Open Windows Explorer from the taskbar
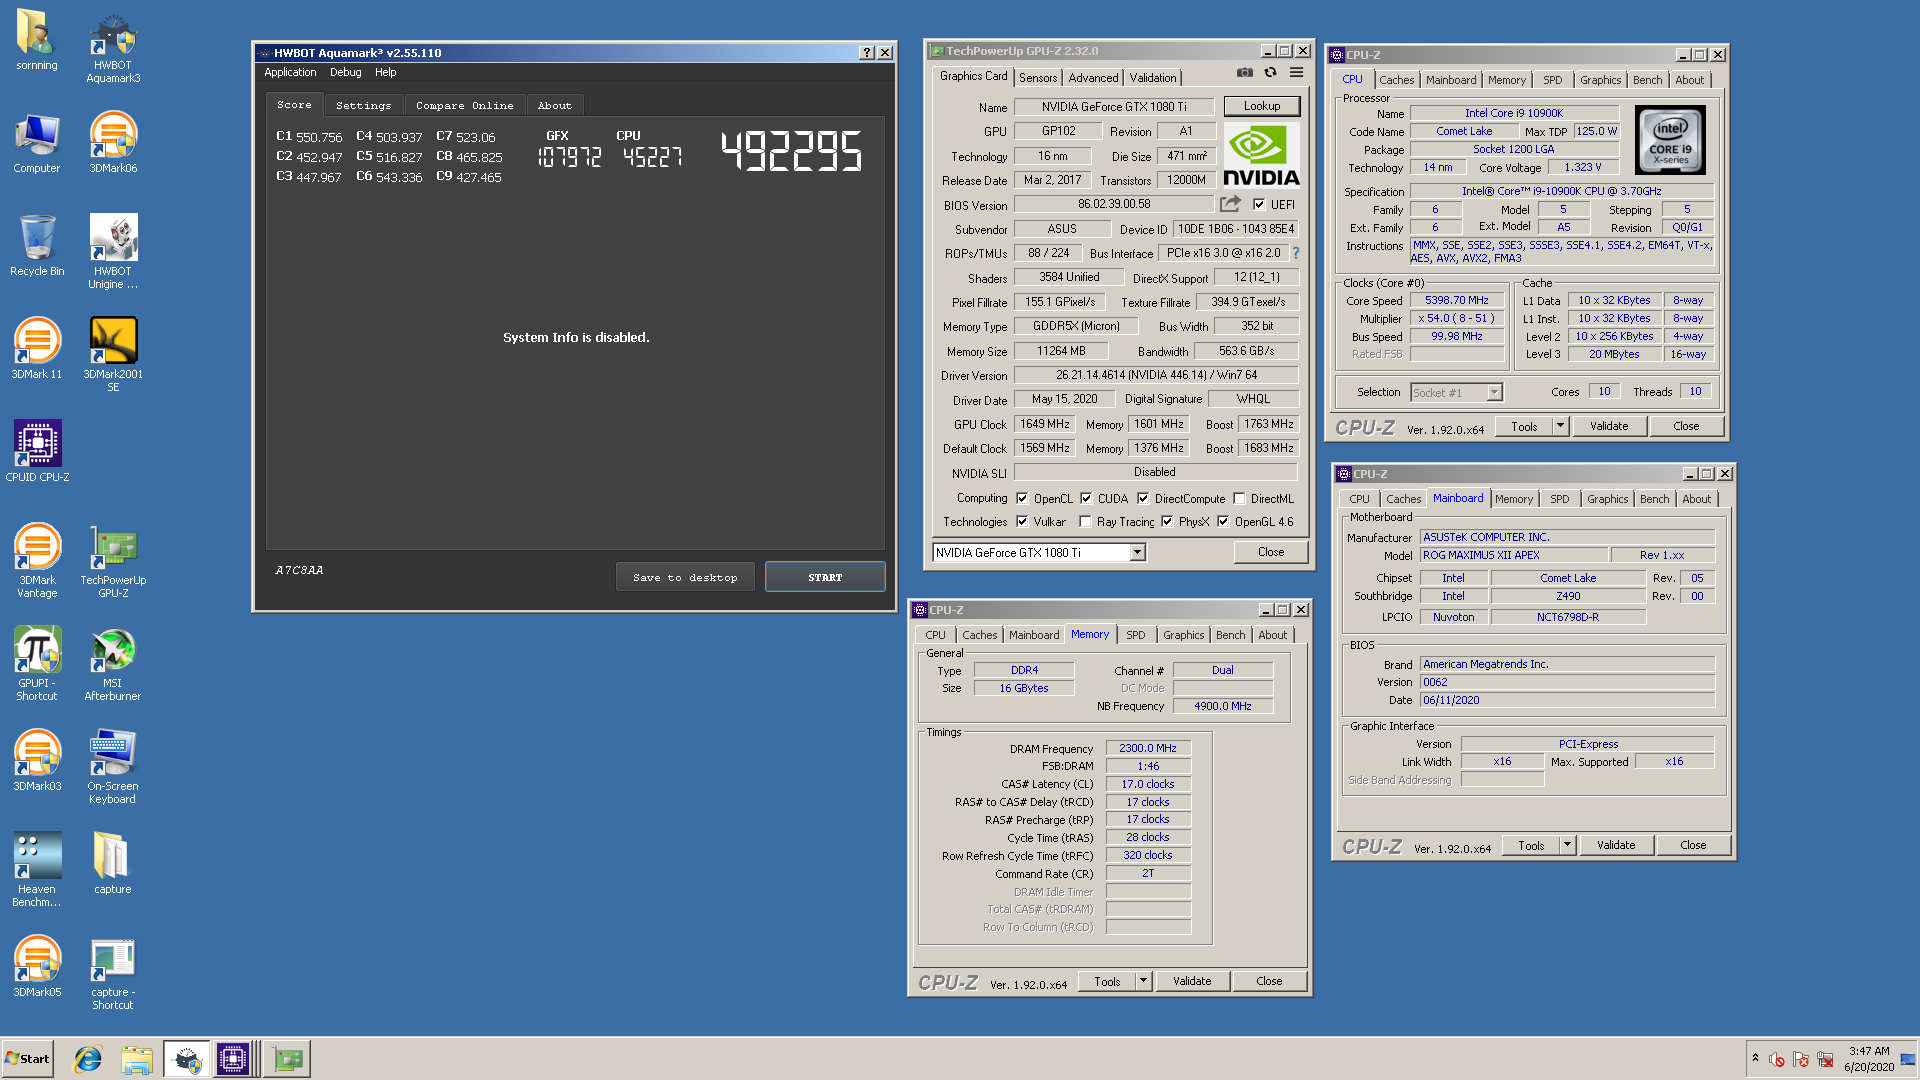Image resolution: width=1920 pixels, height=1080 pixels. [137, 1059]
